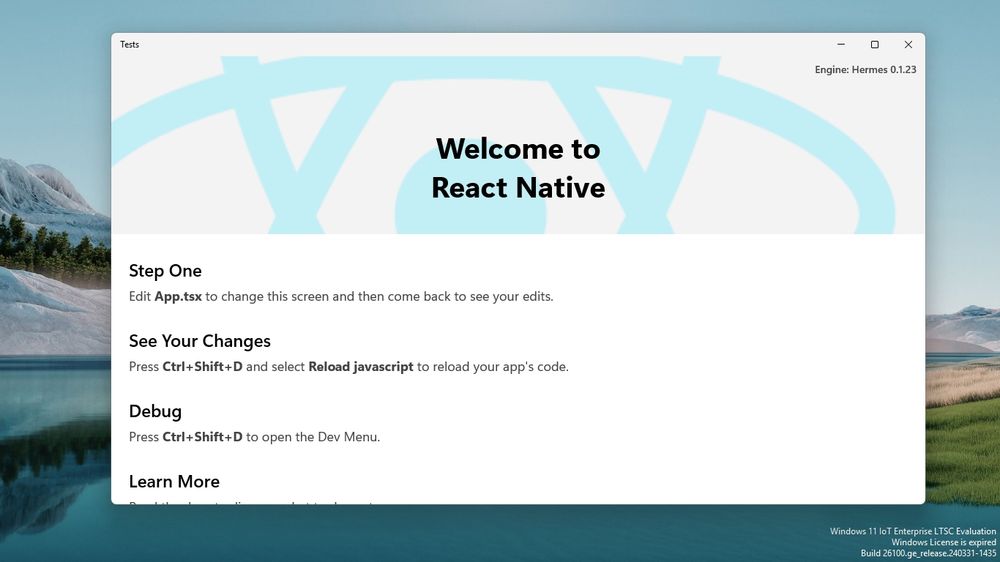Click the 'See Your Changes' heading

point(200,341)
